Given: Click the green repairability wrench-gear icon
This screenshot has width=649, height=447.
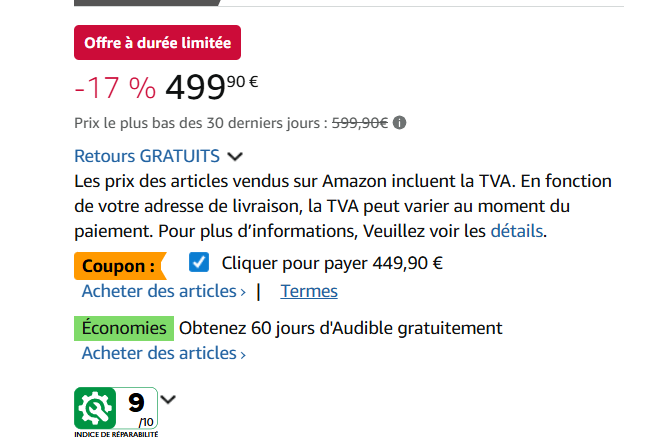Looking at the screenshot, I should 95,408.
